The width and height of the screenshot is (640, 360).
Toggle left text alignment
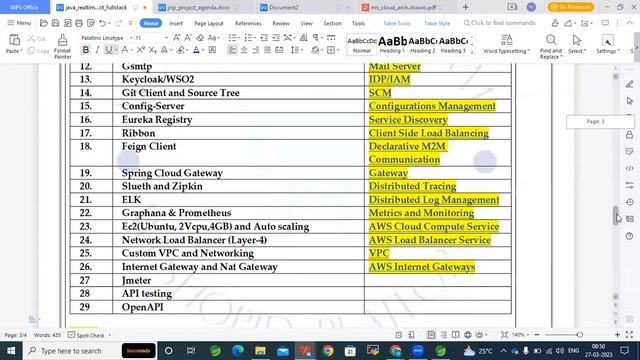click(x=232, y=50)
